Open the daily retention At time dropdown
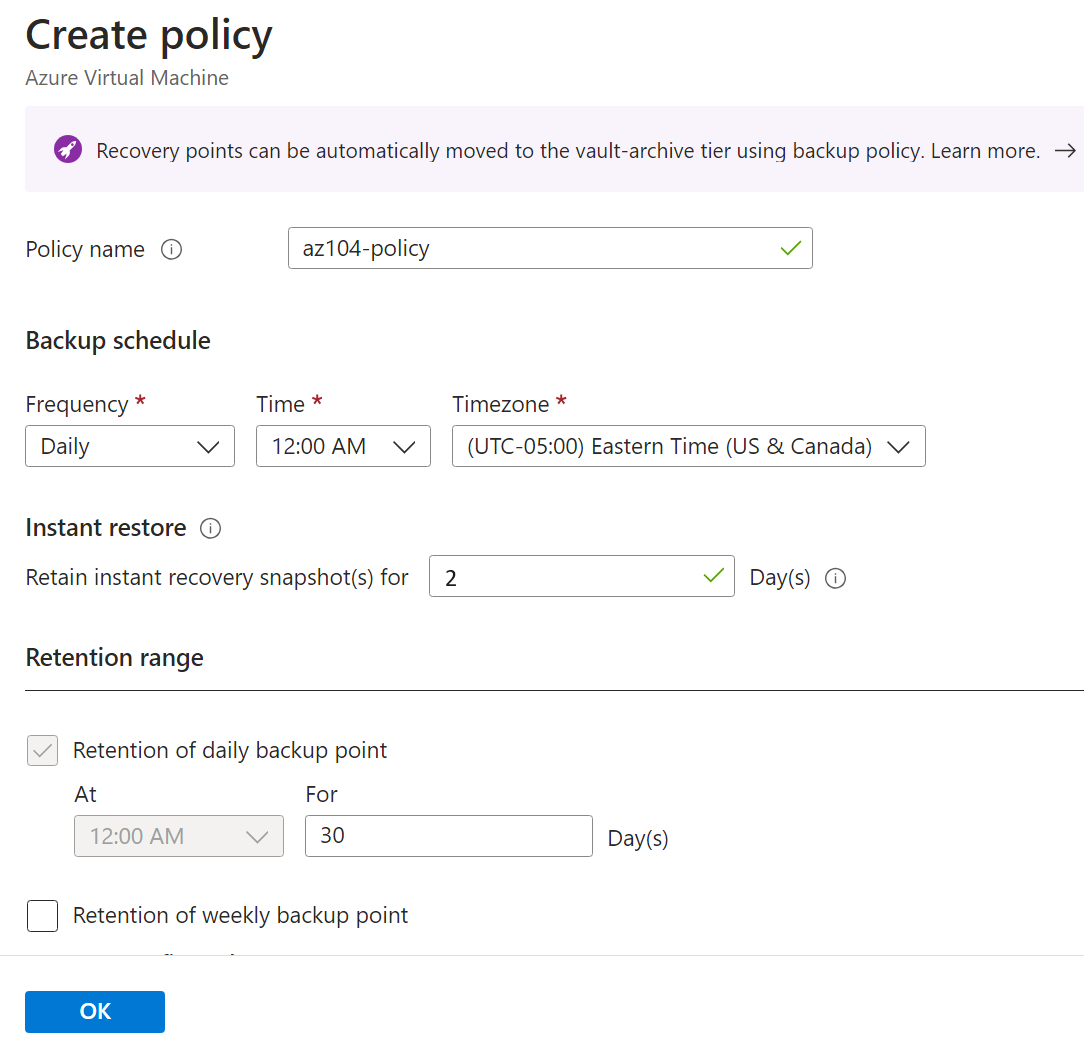The width and height of the screenshot is (1084, 1040). tap(178, 836)
